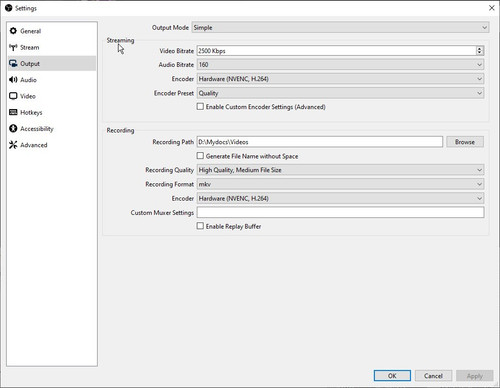Click Browse for recording path
This screenshot has height=388, width=500.
[x=465, y=142]
